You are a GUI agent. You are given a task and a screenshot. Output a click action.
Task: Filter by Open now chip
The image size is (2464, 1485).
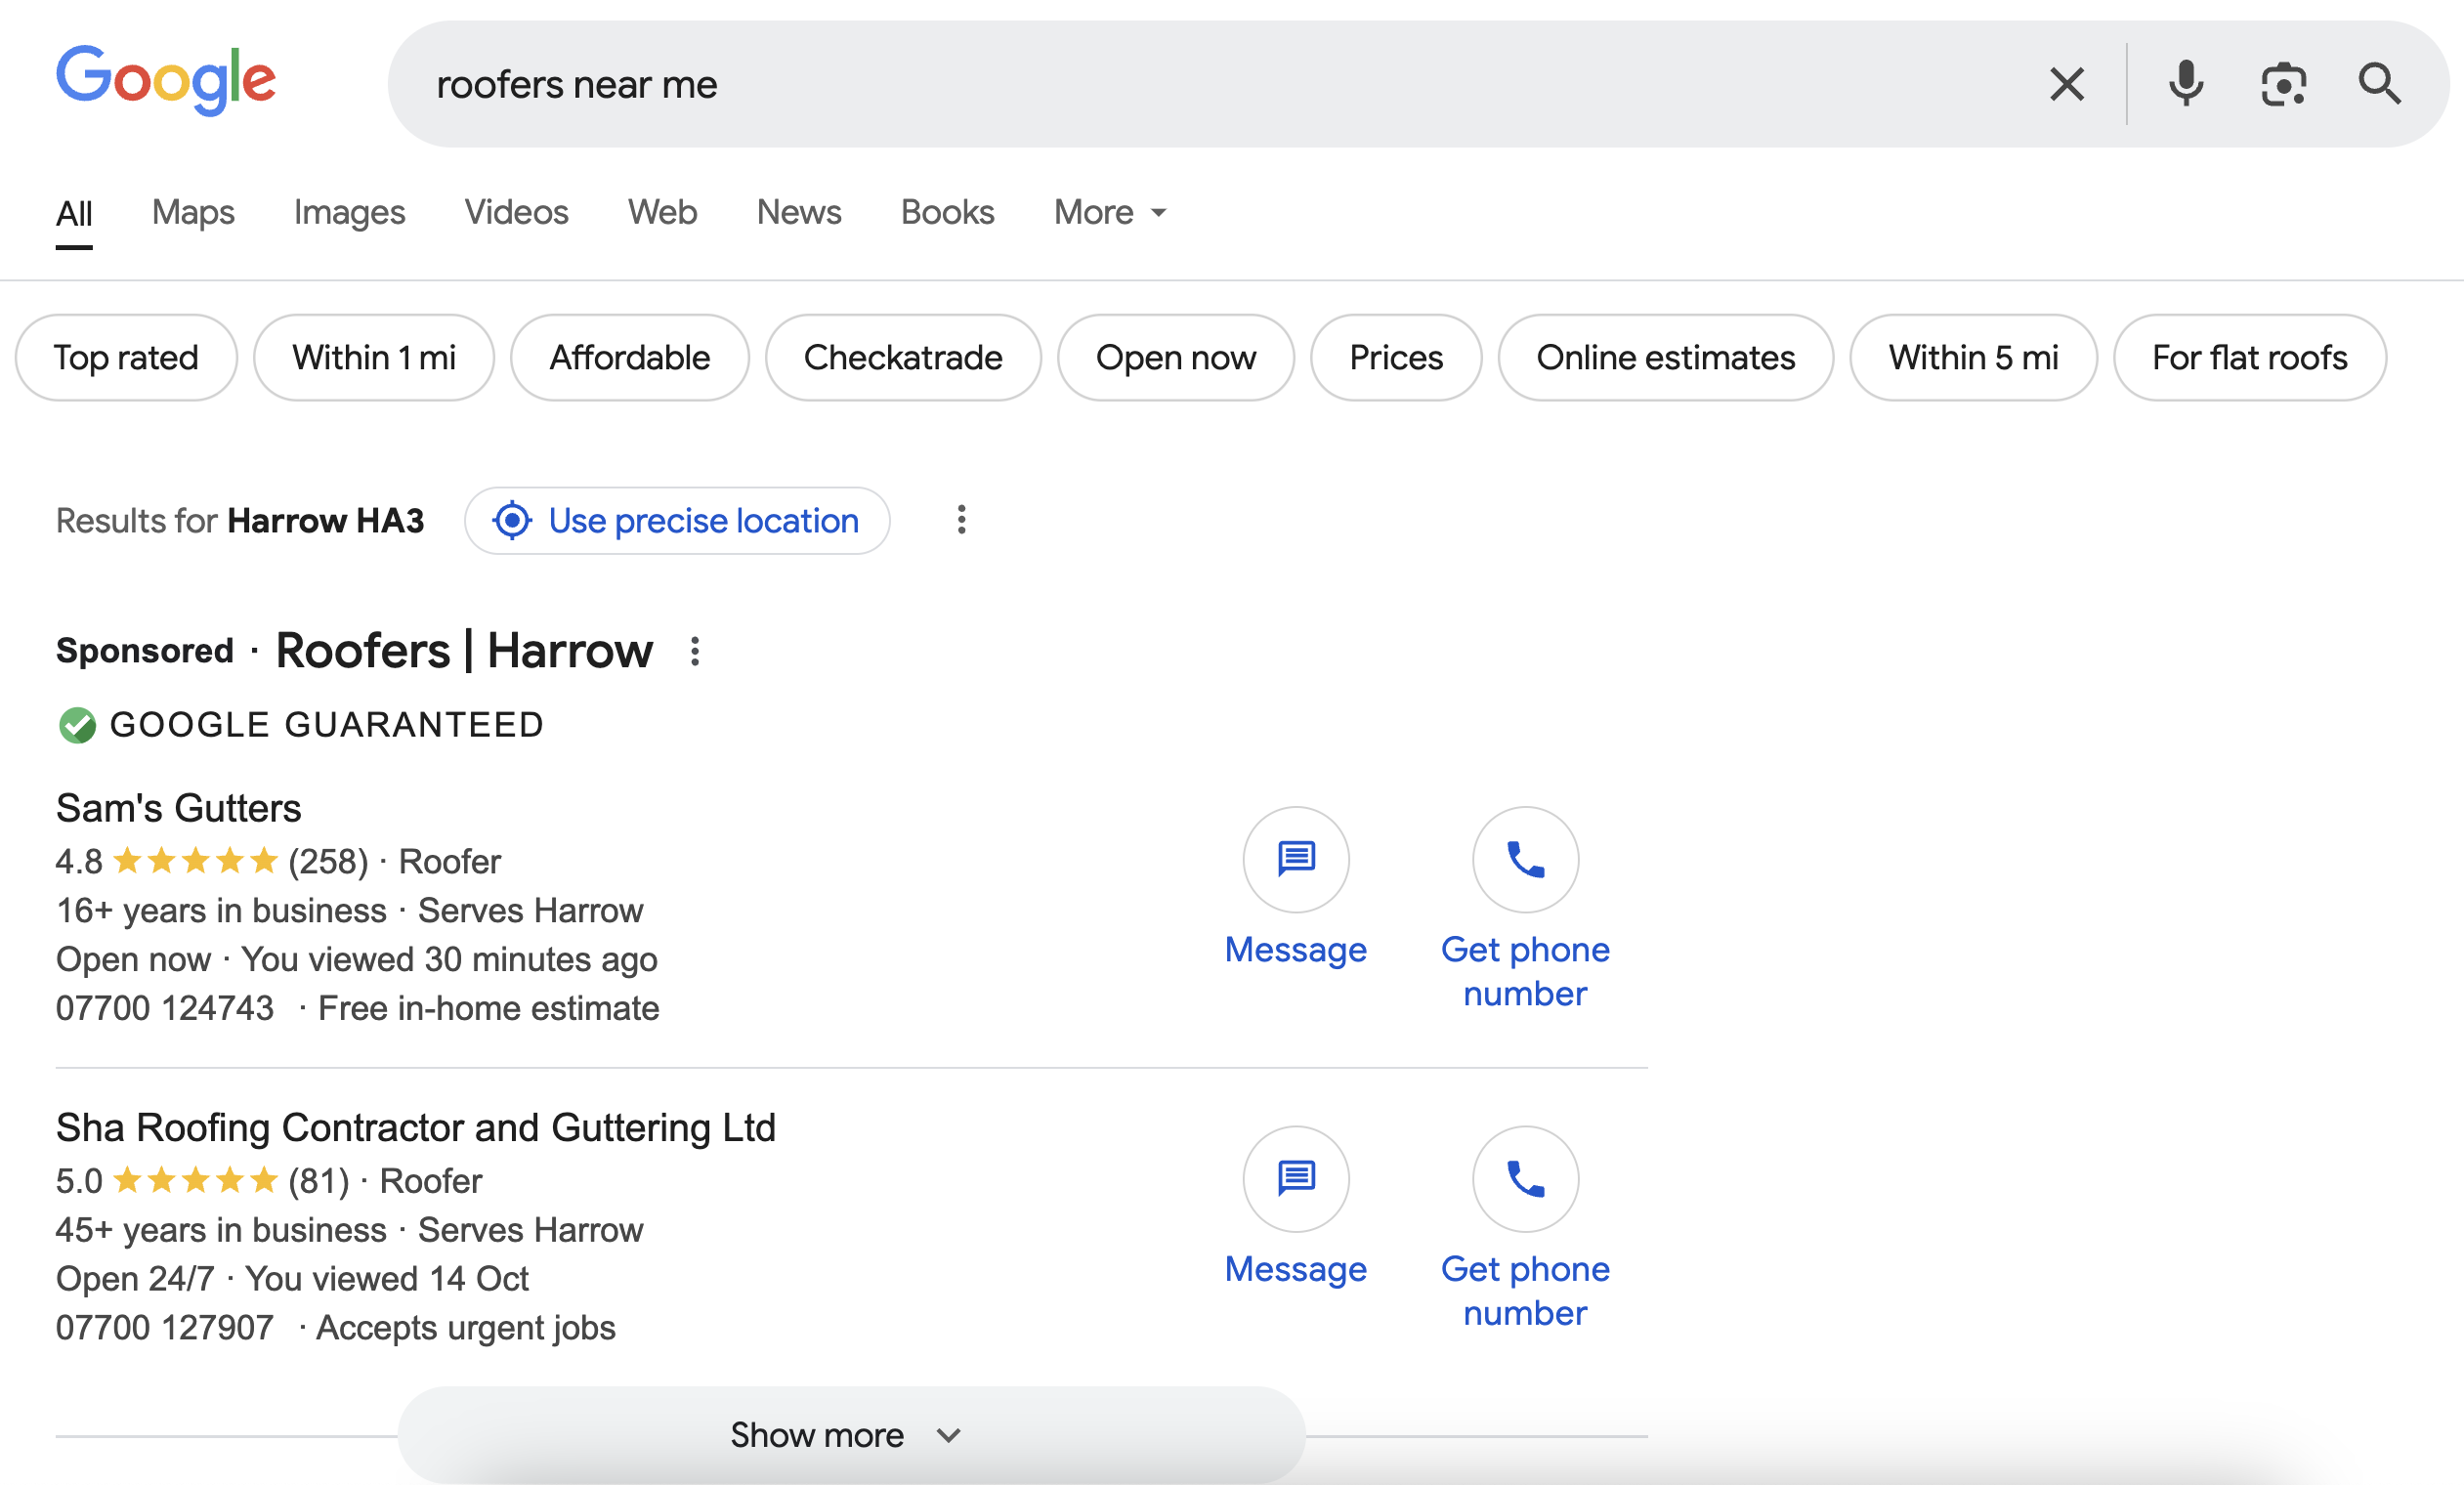1176,357
